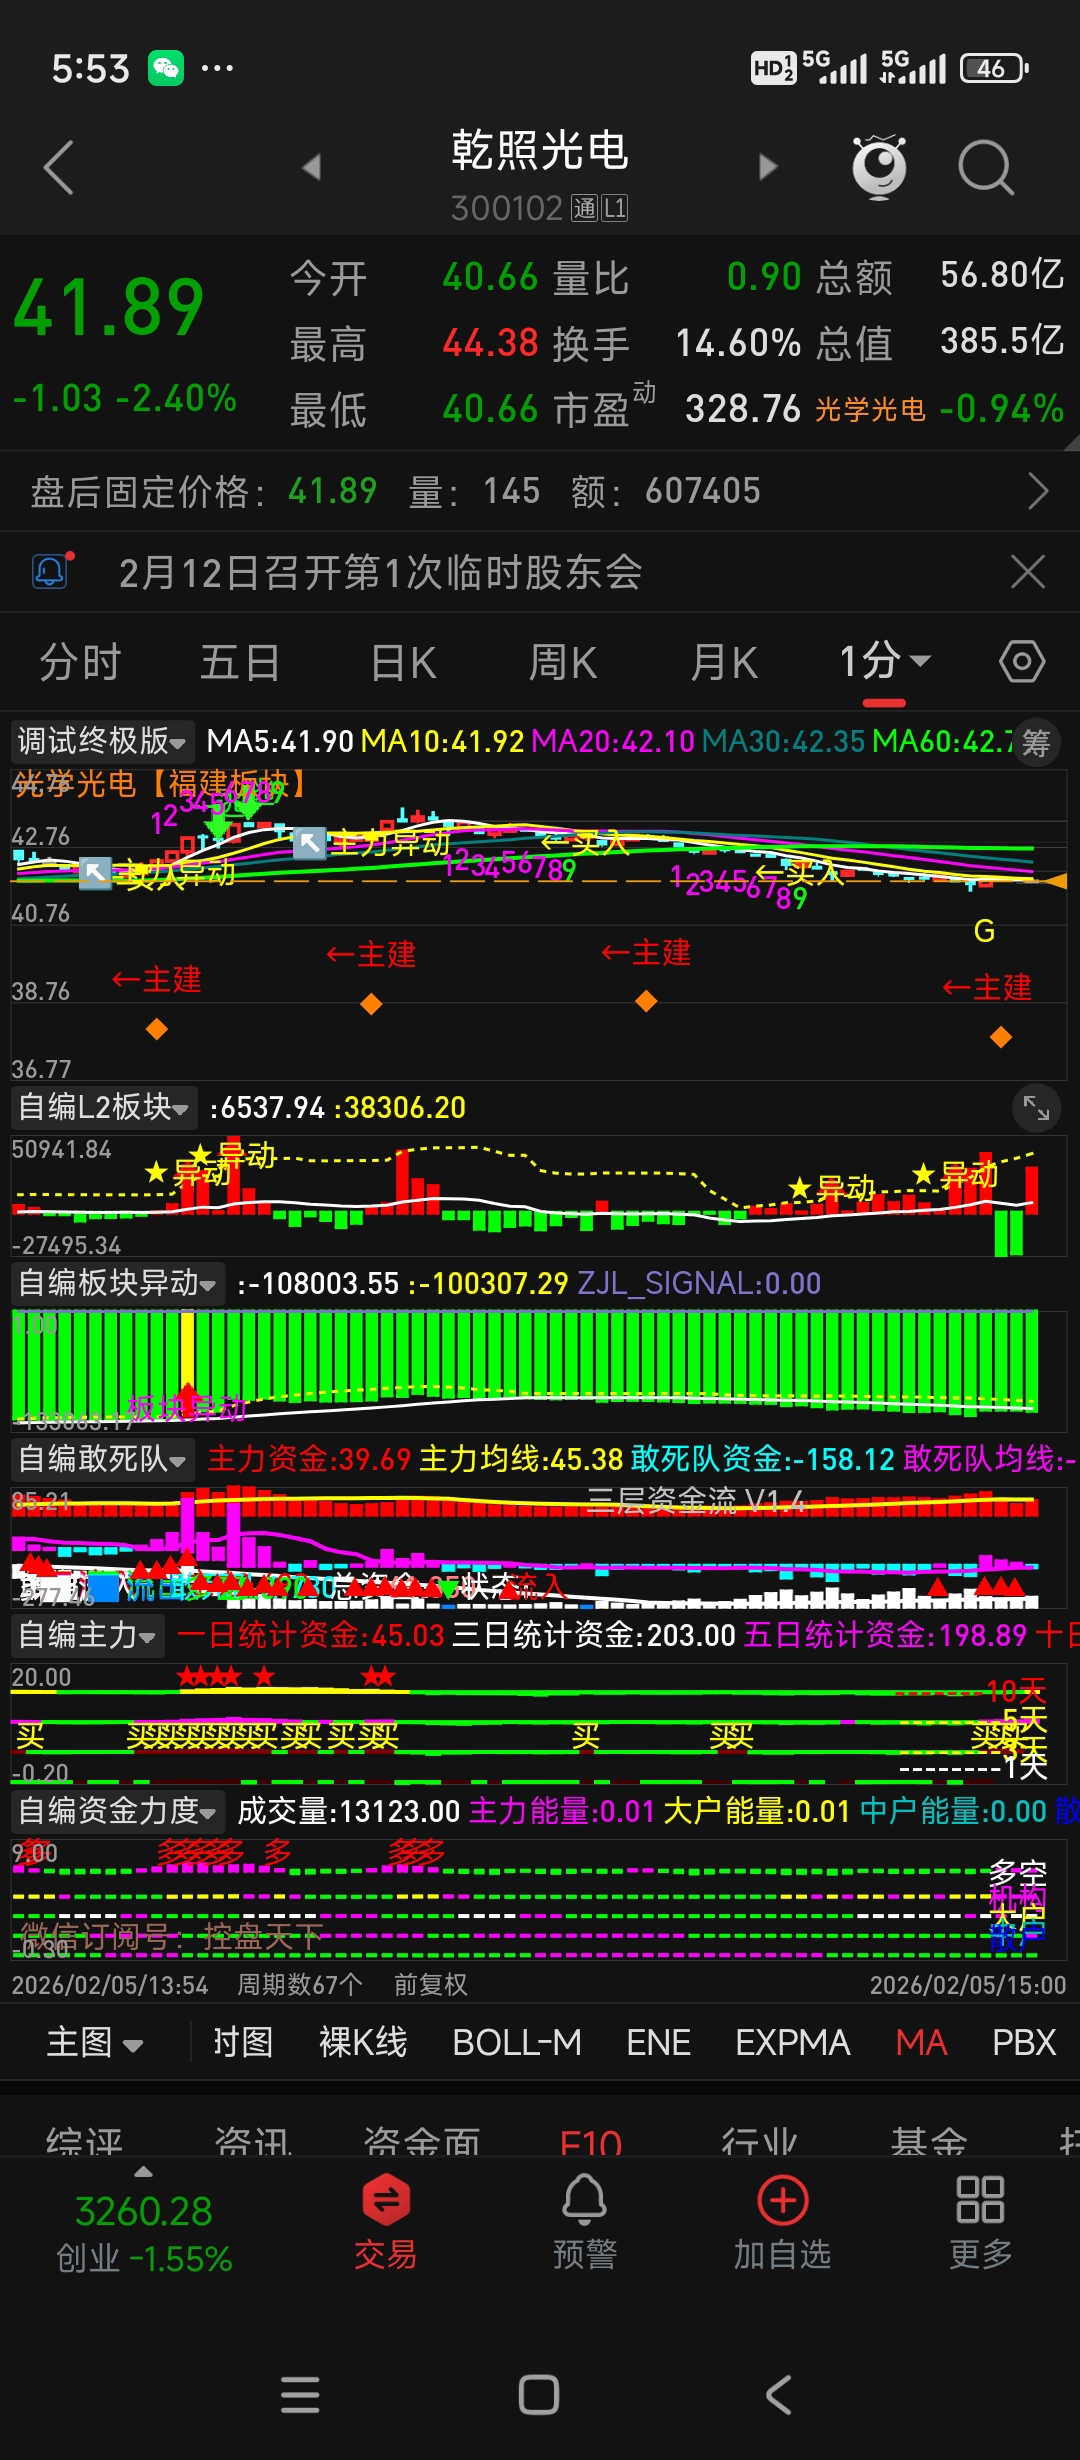Open 2月12日 shareholder meeting announcement
The height and width of the screenshot is (2460, 1080).
(x=380, y=573)
